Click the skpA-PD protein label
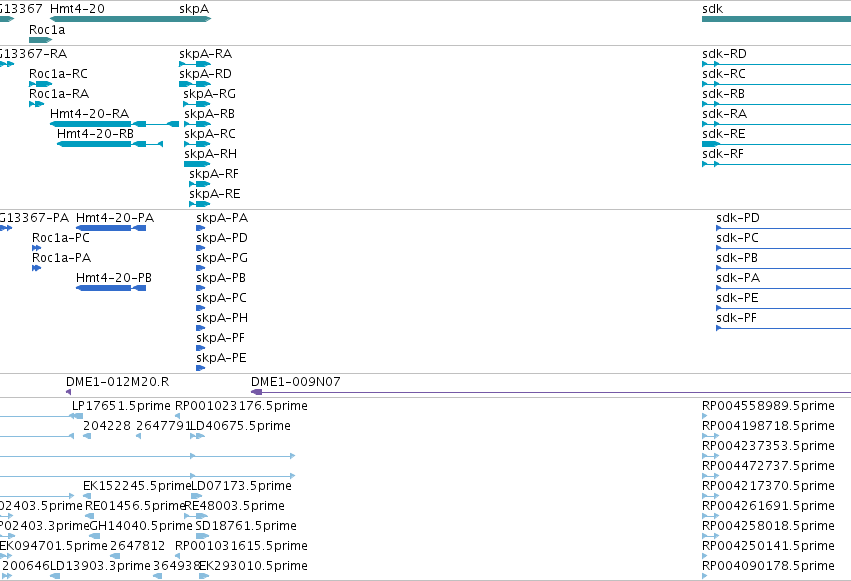 coord(222,238)
